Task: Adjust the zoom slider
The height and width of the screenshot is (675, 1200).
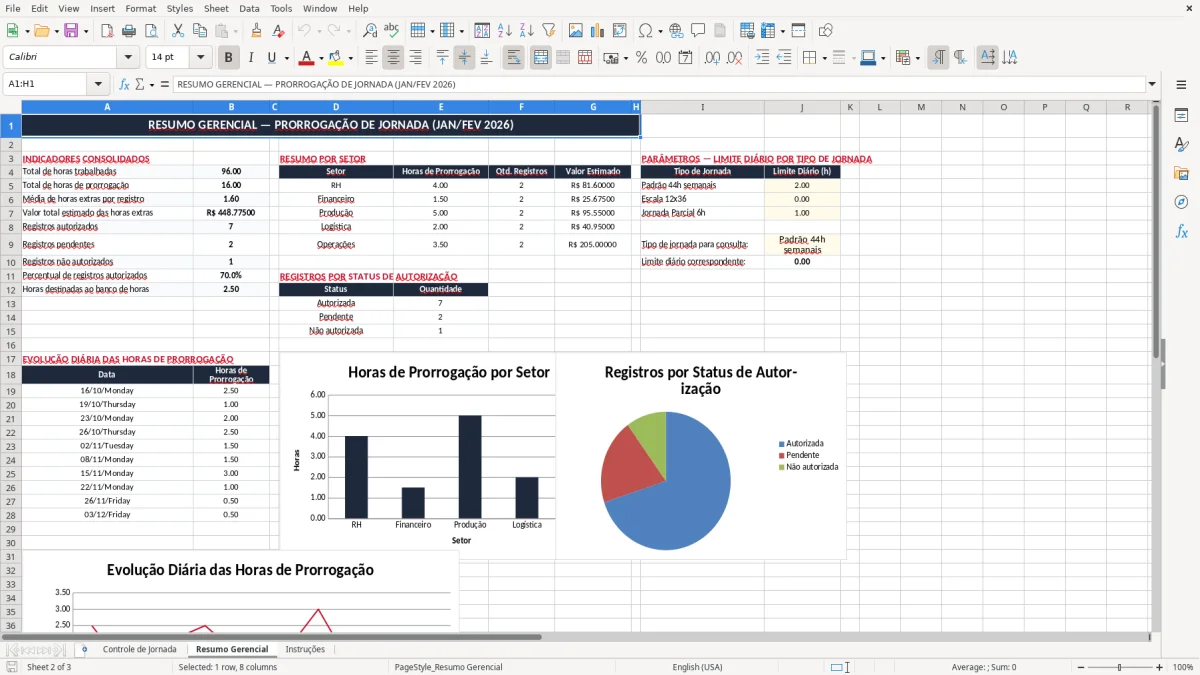Action: point(1119,667)
